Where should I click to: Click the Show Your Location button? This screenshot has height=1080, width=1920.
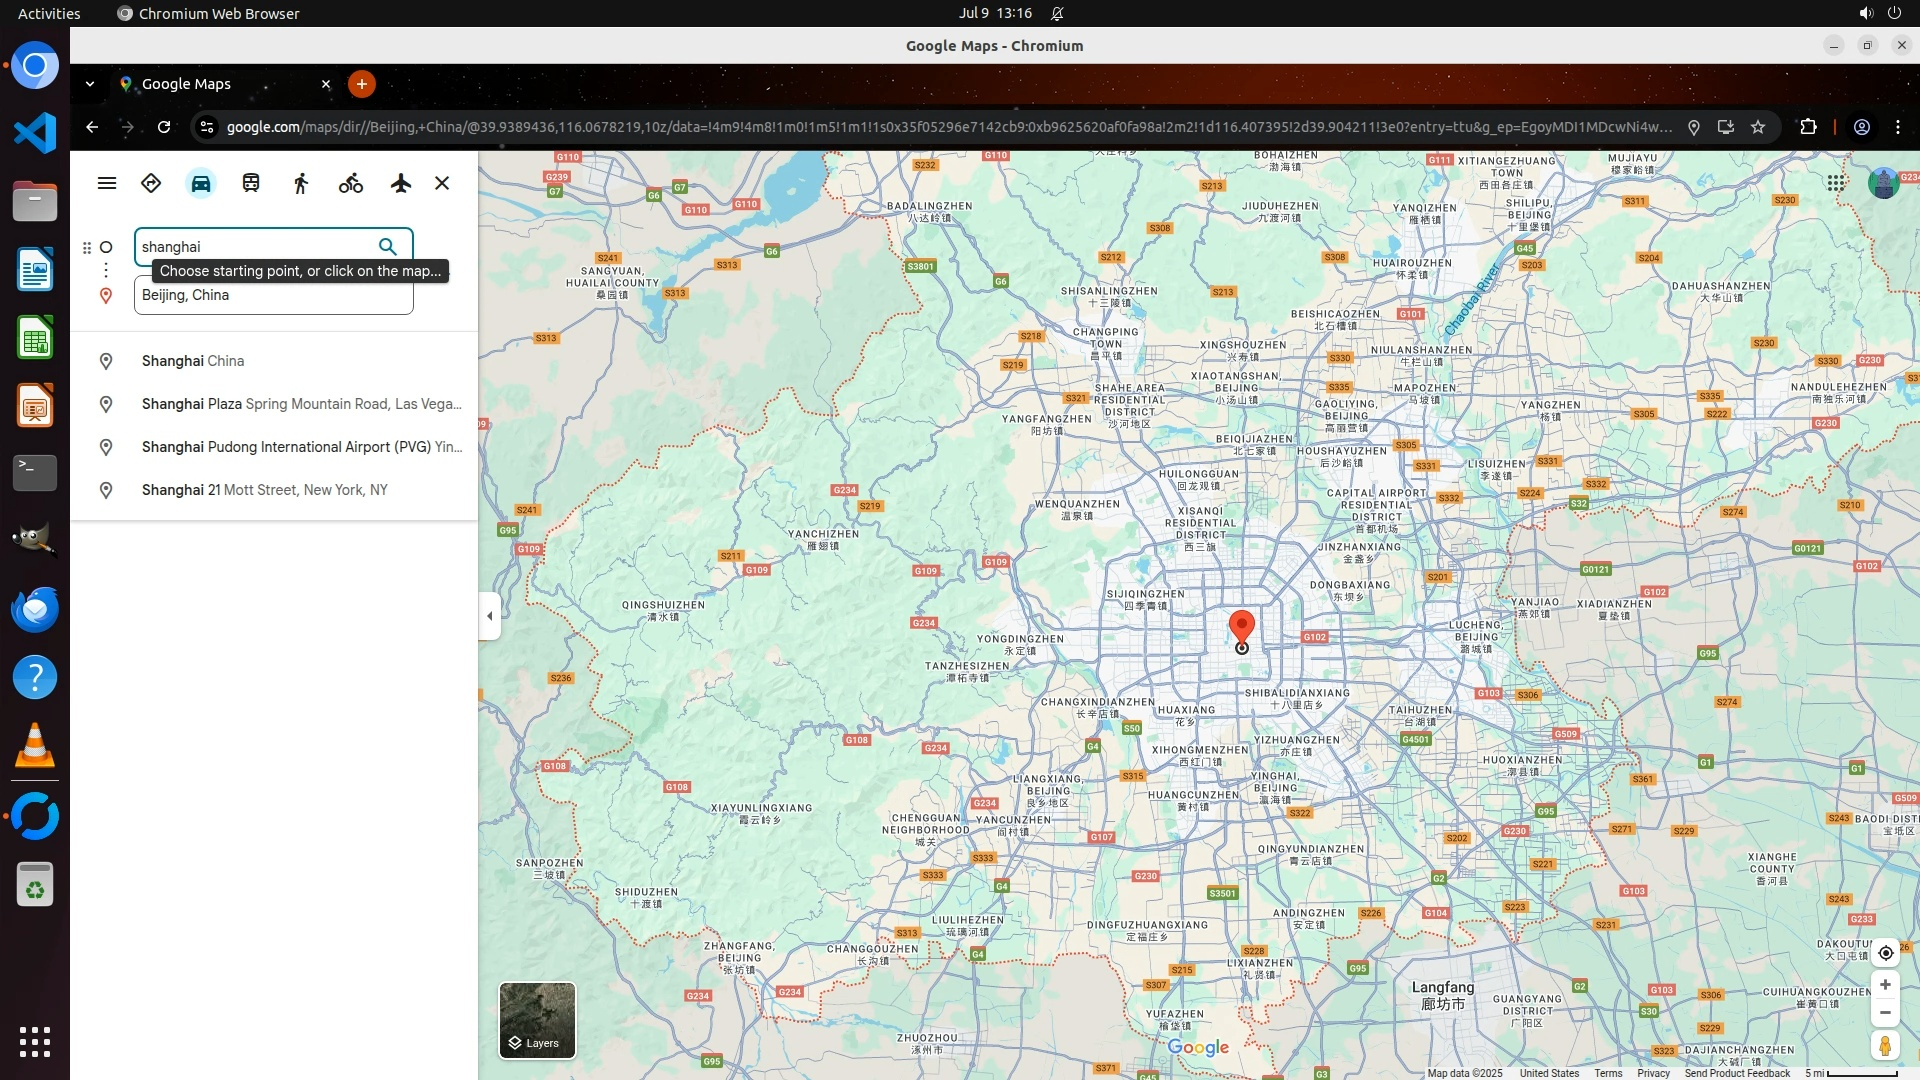(1885, 953)
